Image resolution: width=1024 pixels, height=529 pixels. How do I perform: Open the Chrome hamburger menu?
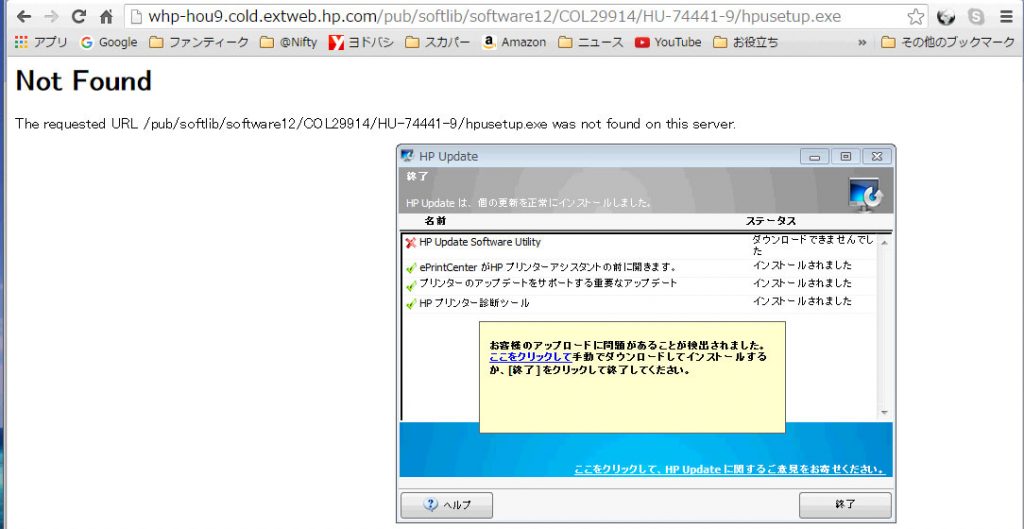click(1006, 16)
